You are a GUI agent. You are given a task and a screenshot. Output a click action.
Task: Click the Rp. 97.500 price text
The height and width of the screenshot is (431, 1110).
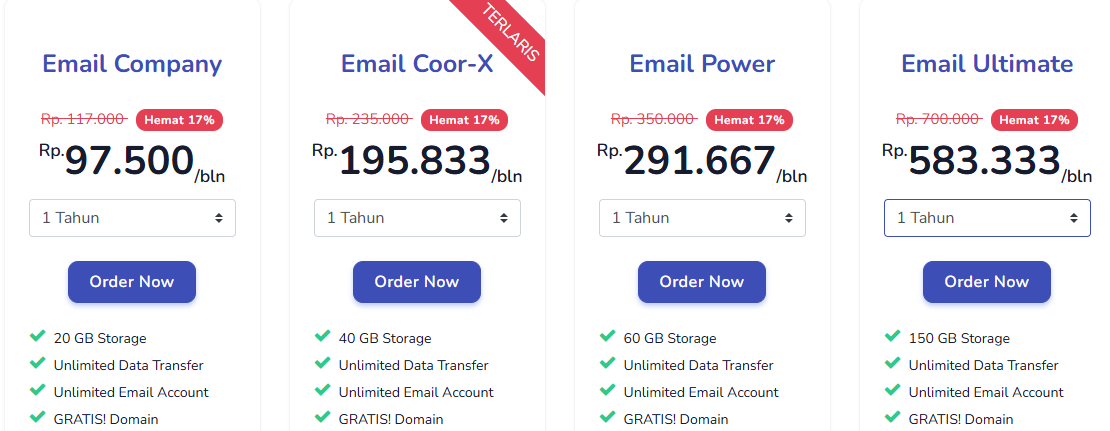[129, 162]
